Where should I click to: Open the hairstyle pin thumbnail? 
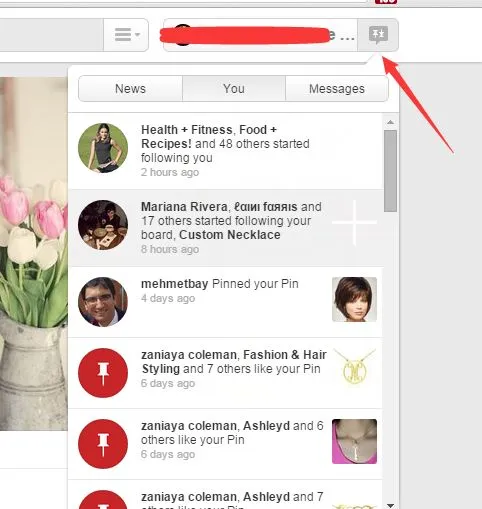(x=354, y=299)
